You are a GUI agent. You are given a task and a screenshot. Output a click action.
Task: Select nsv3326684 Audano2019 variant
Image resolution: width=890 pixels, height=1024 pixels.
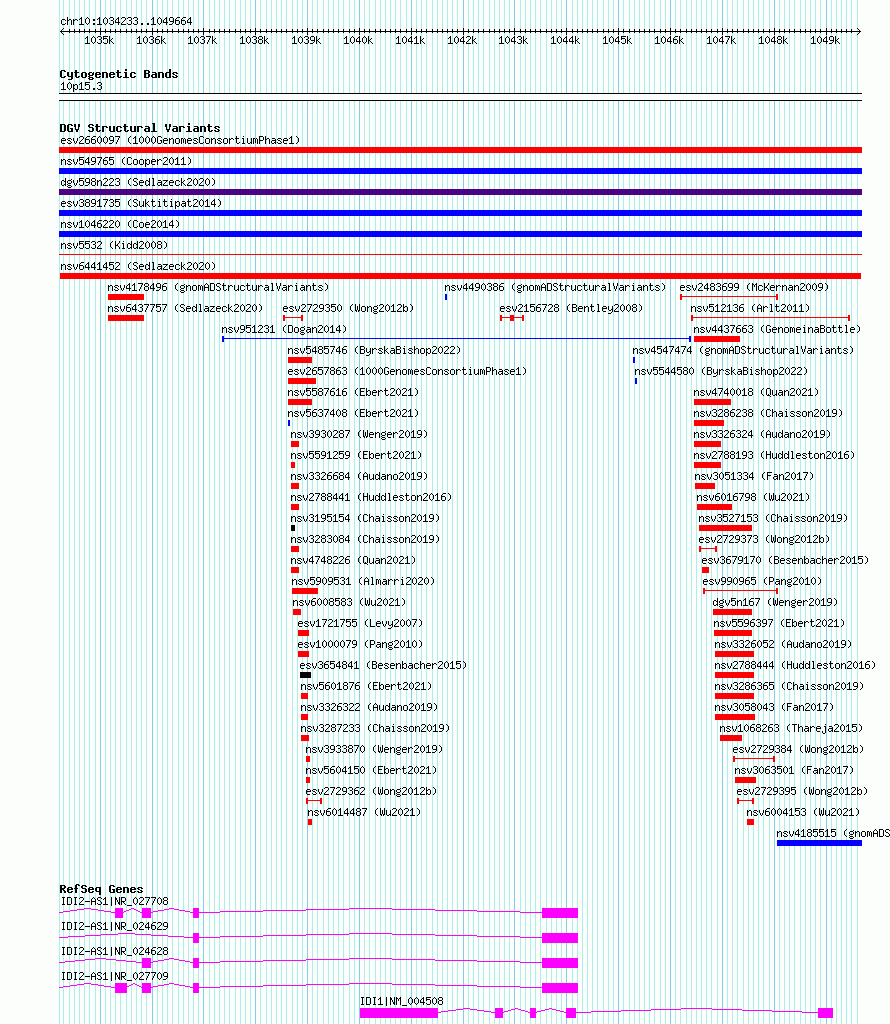tap(359, 476)
